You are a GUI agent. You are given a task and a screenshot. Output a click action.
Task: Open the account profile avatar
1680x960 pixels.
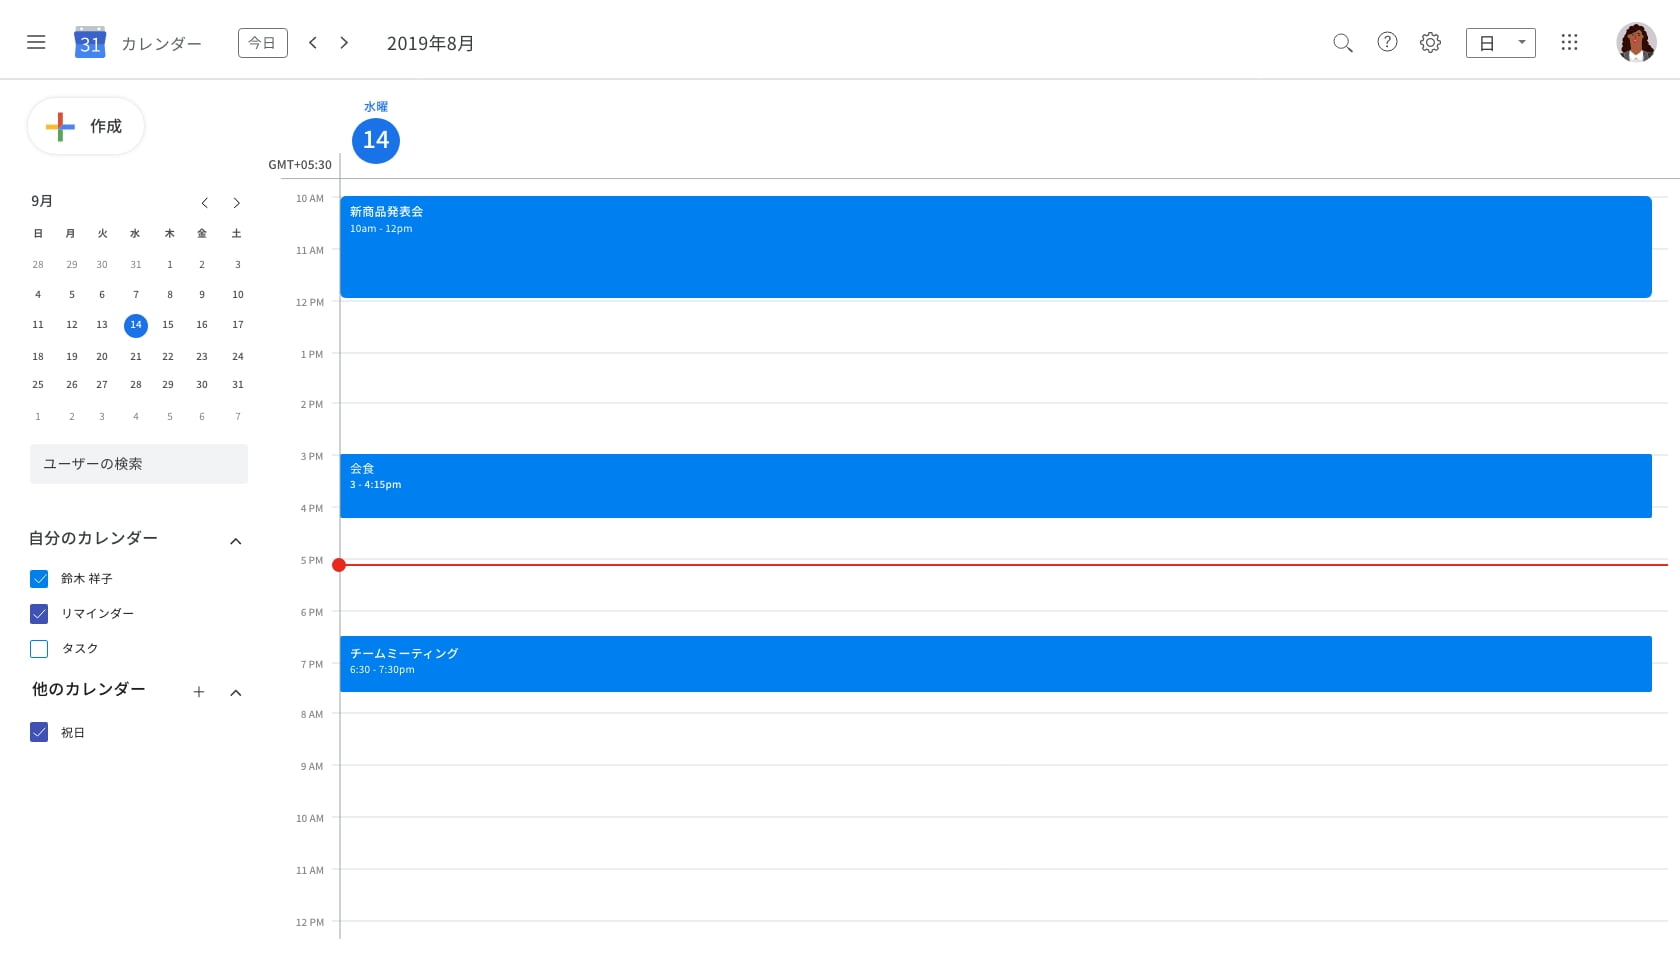pyautogui.click(x=1636, y=42)
